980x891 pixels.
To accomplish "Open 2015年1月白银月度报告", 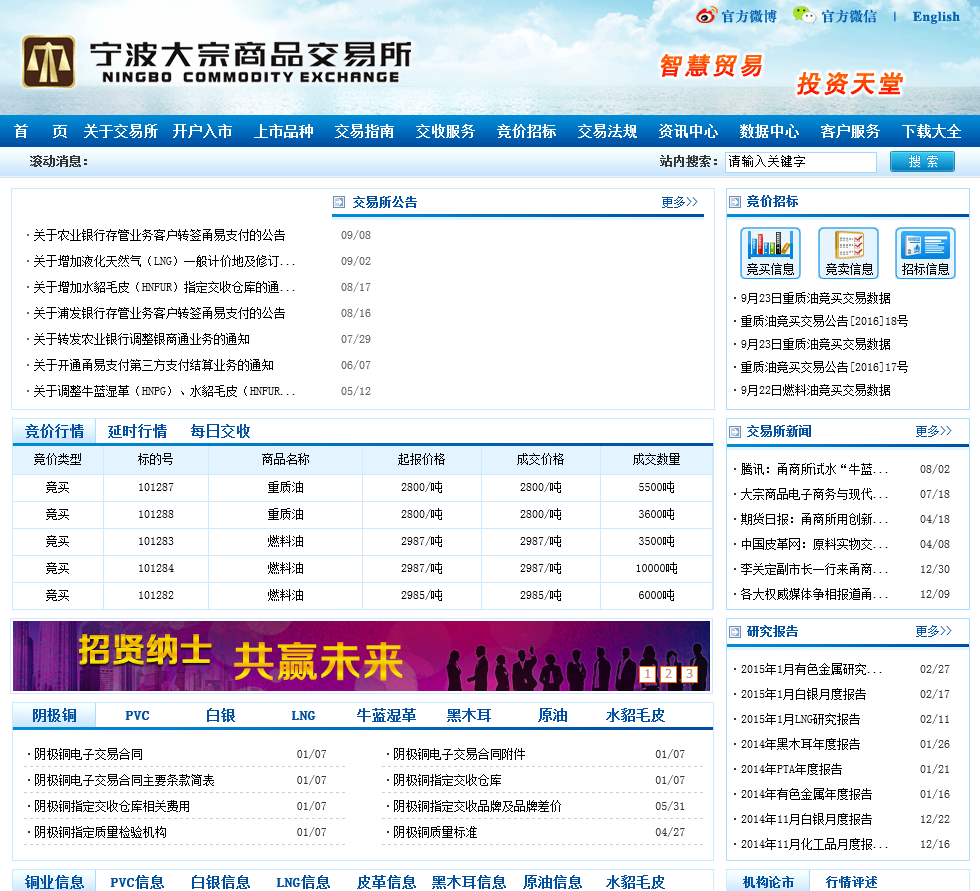I will pos(803,694).
